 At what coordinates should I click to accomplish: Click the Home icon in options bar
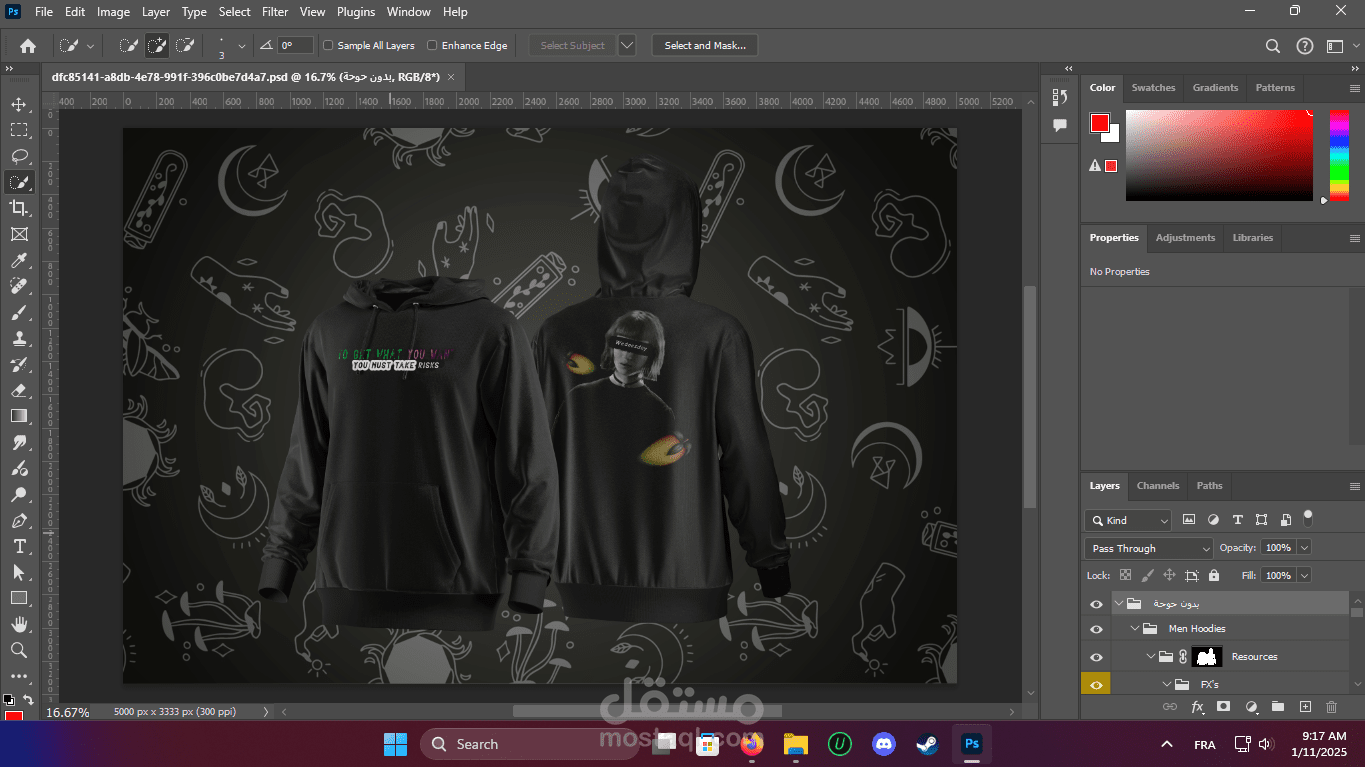pos(28,45)
